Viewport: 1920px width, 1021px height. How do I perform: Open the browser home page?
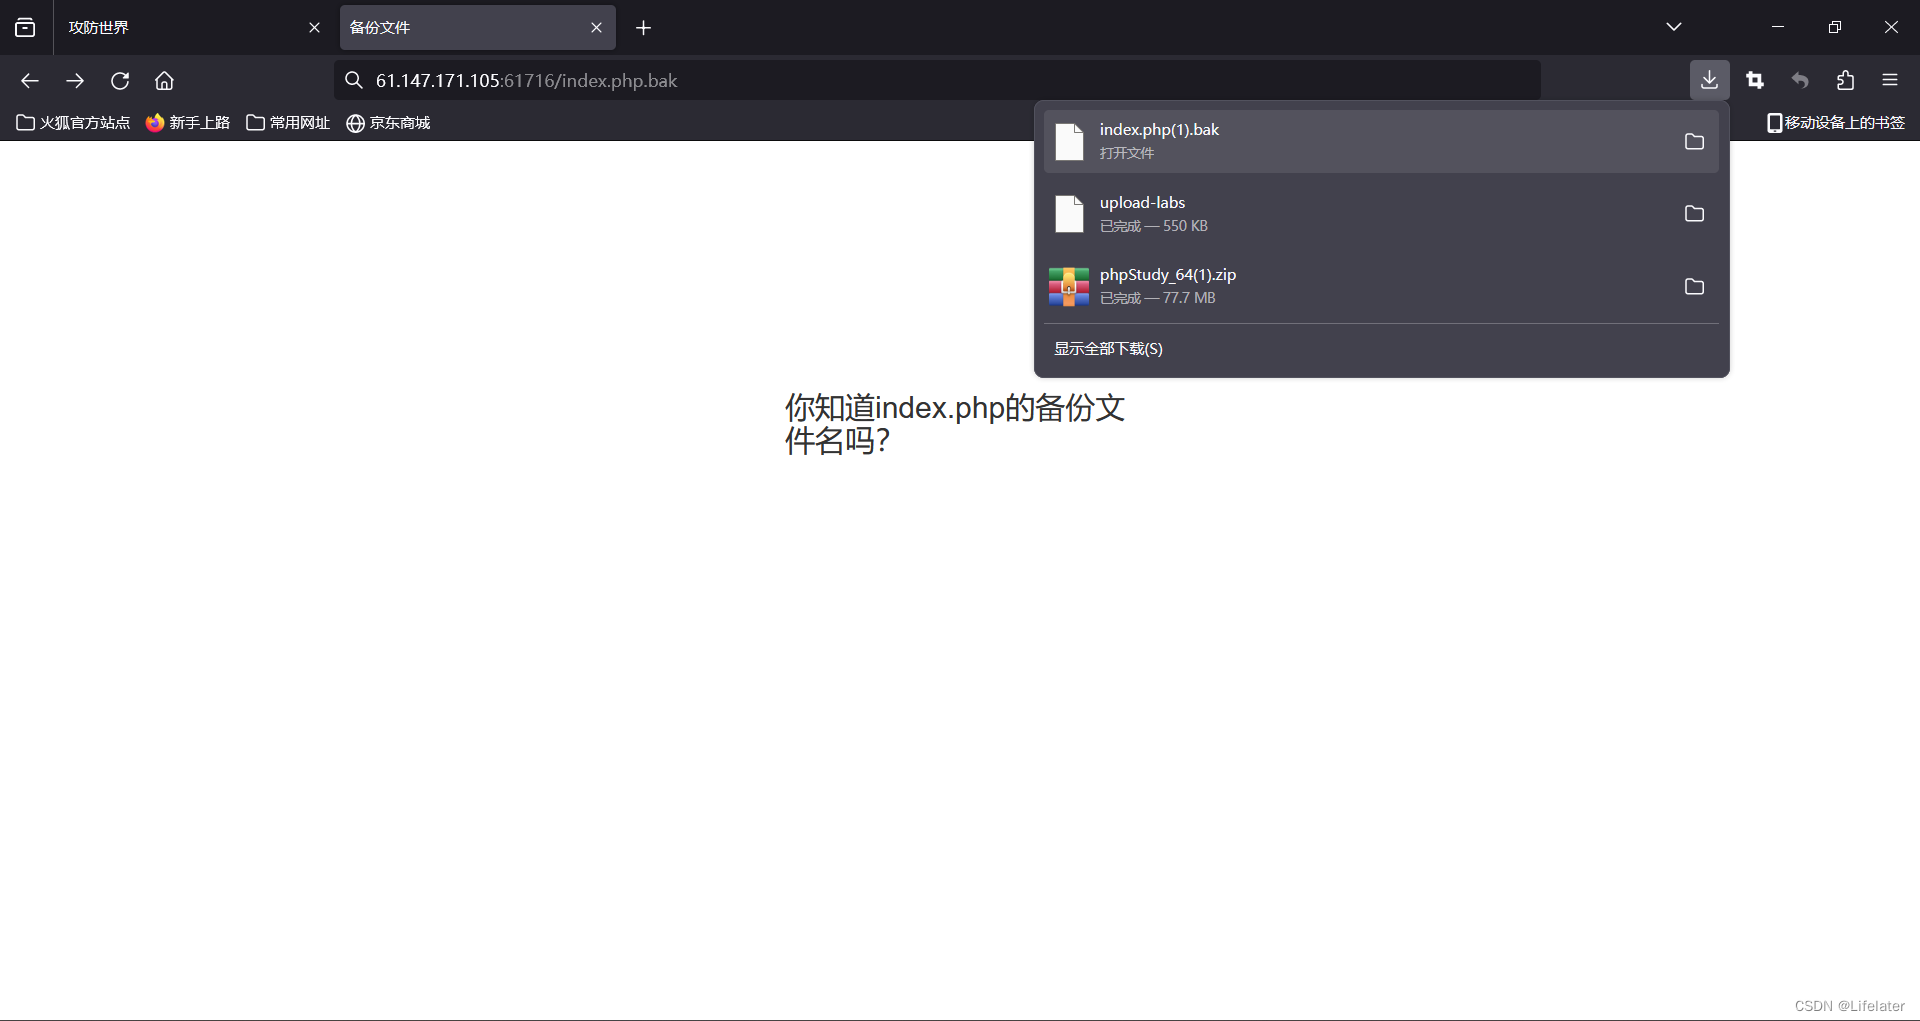[164, 80]
